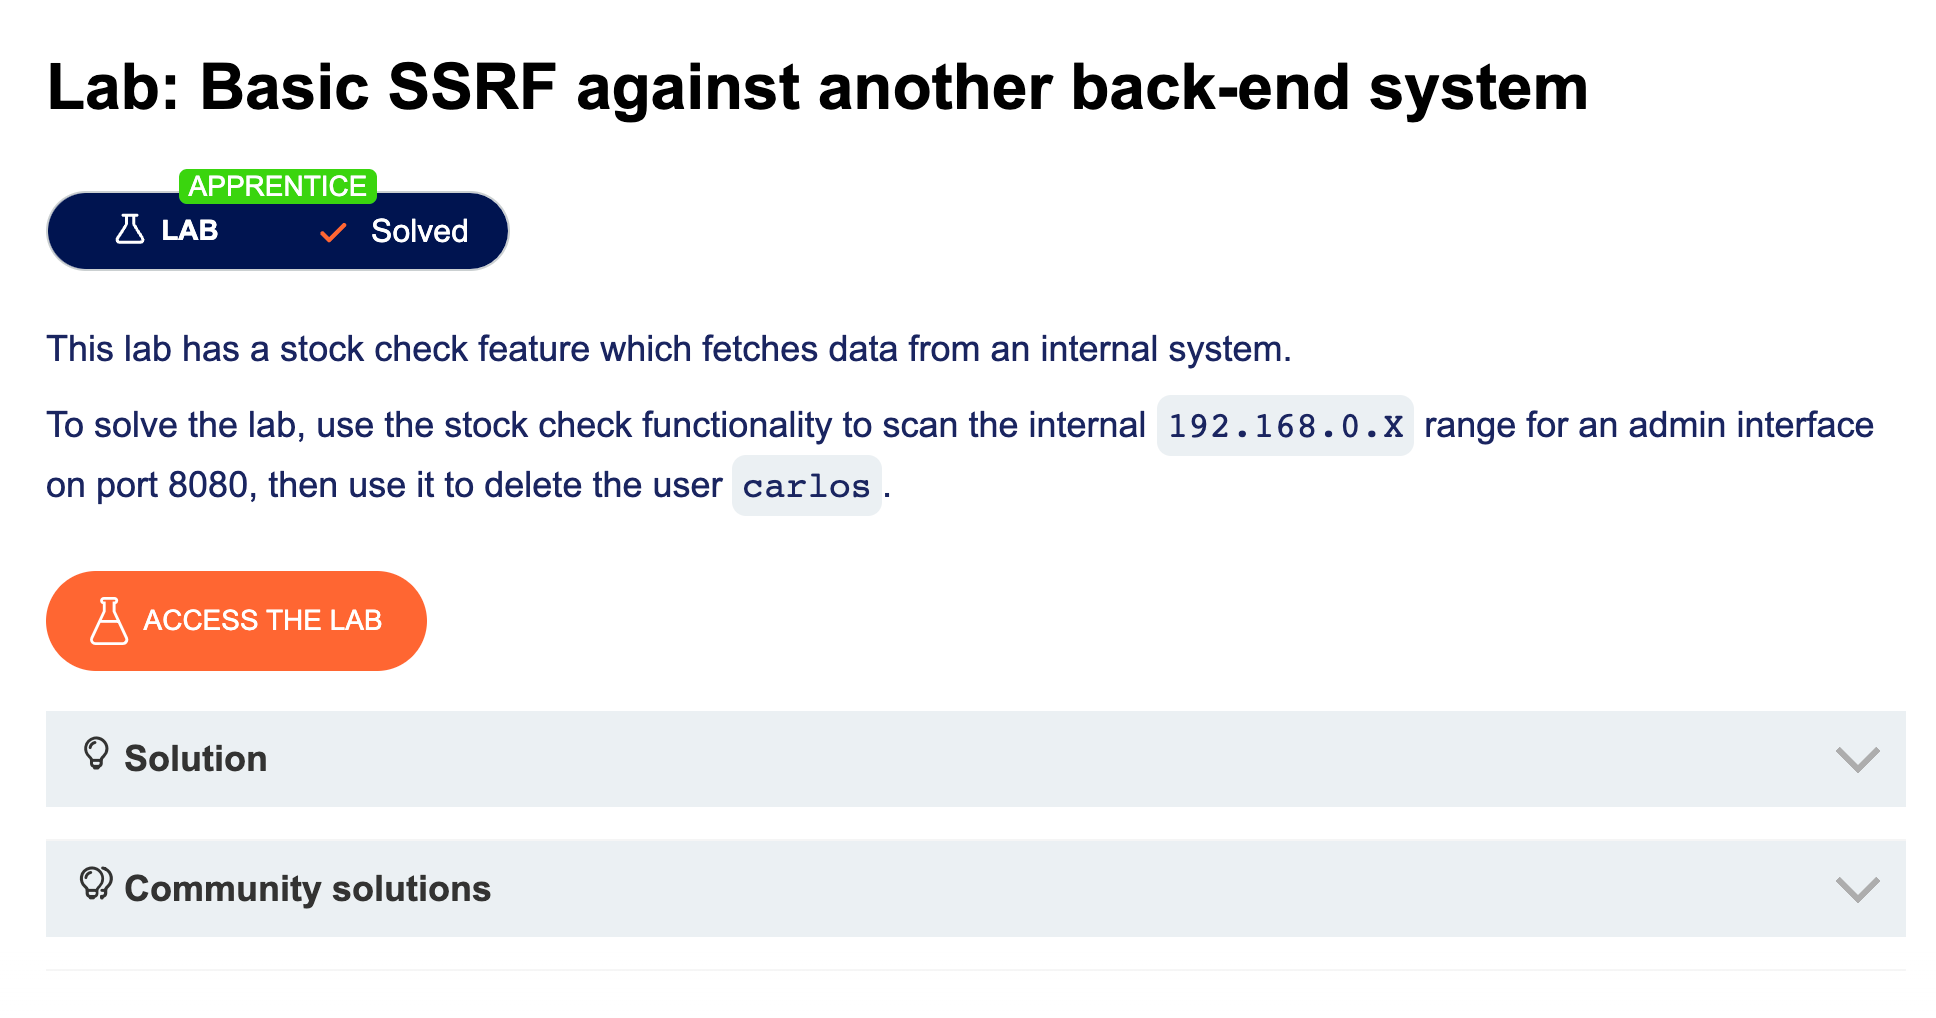Click the lightbulb icon next to Solution

point(96,753)
